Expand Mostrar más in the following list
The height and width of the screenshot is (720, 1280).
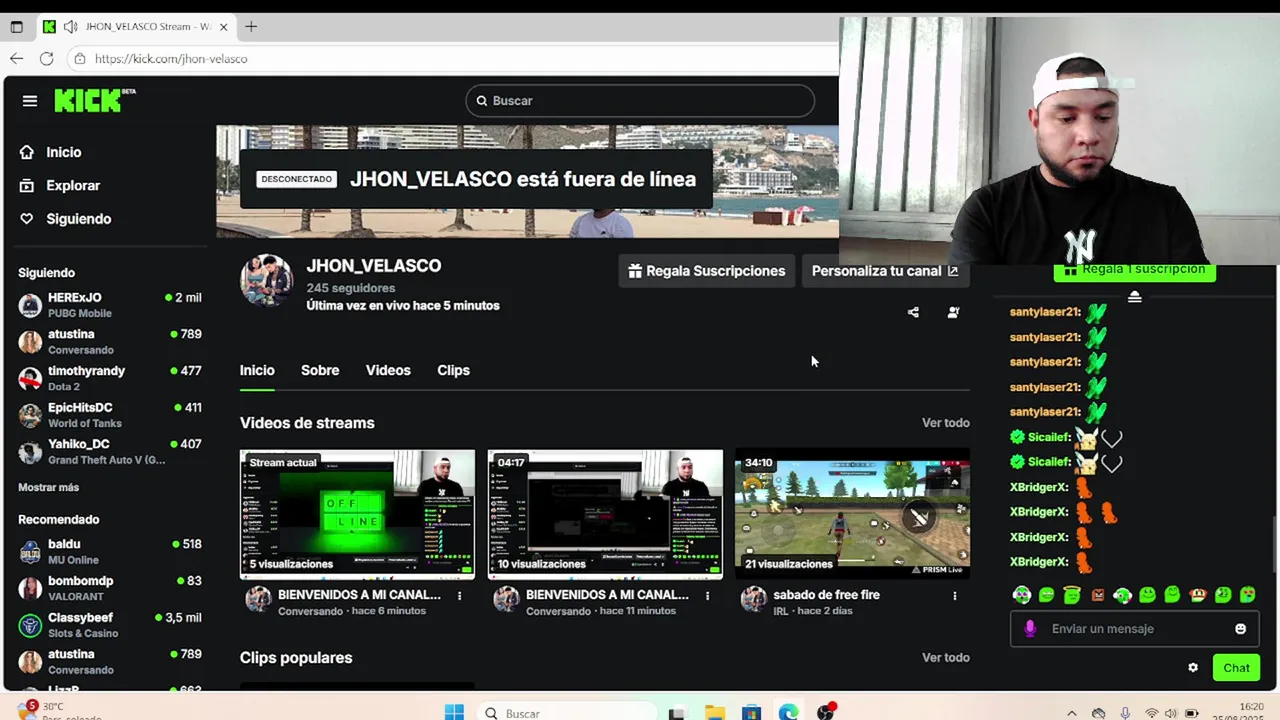[x=48, y=487]
